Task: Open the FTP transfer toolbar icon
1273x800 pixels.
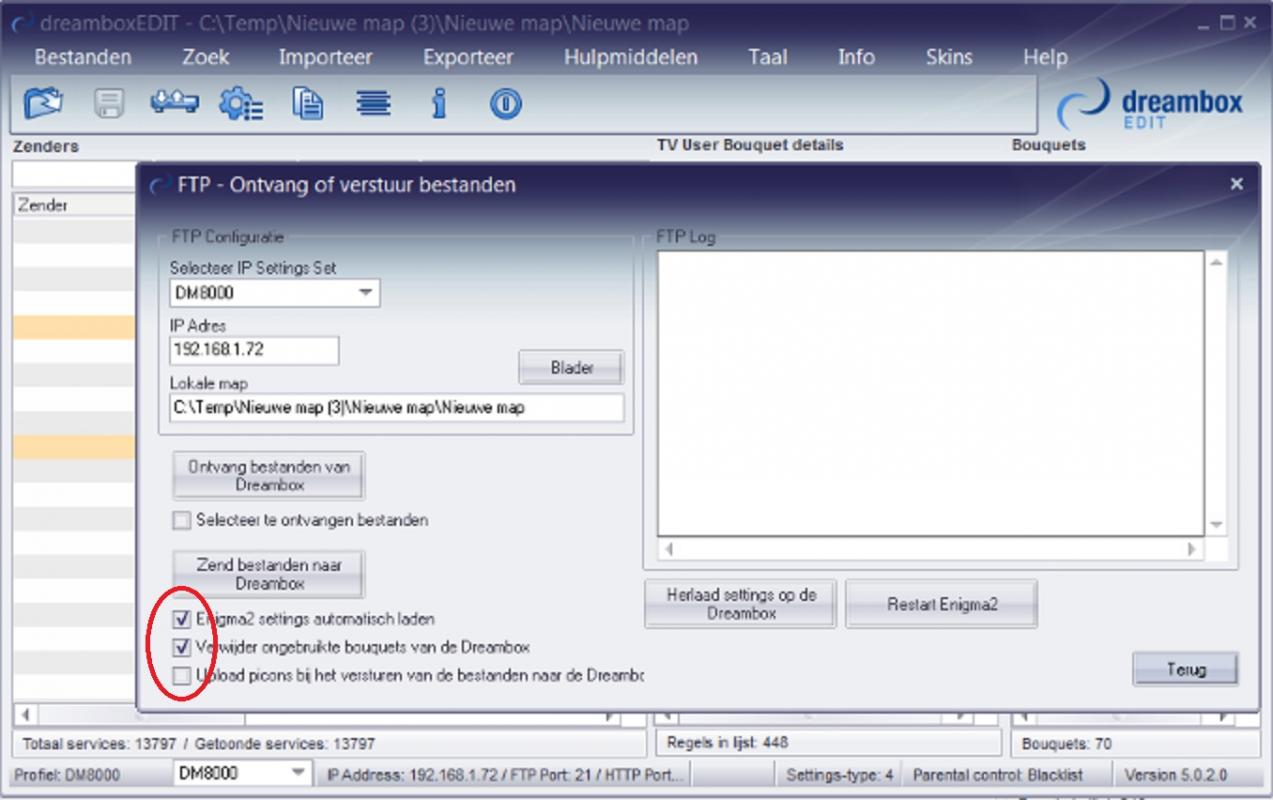Action: (x=175, y=102)
